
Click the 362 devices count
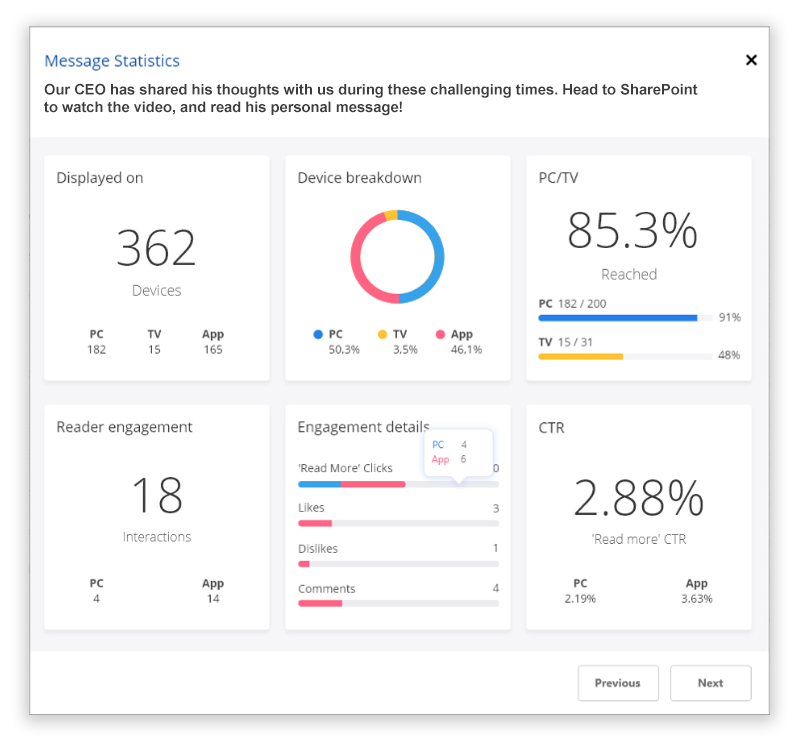157,248
